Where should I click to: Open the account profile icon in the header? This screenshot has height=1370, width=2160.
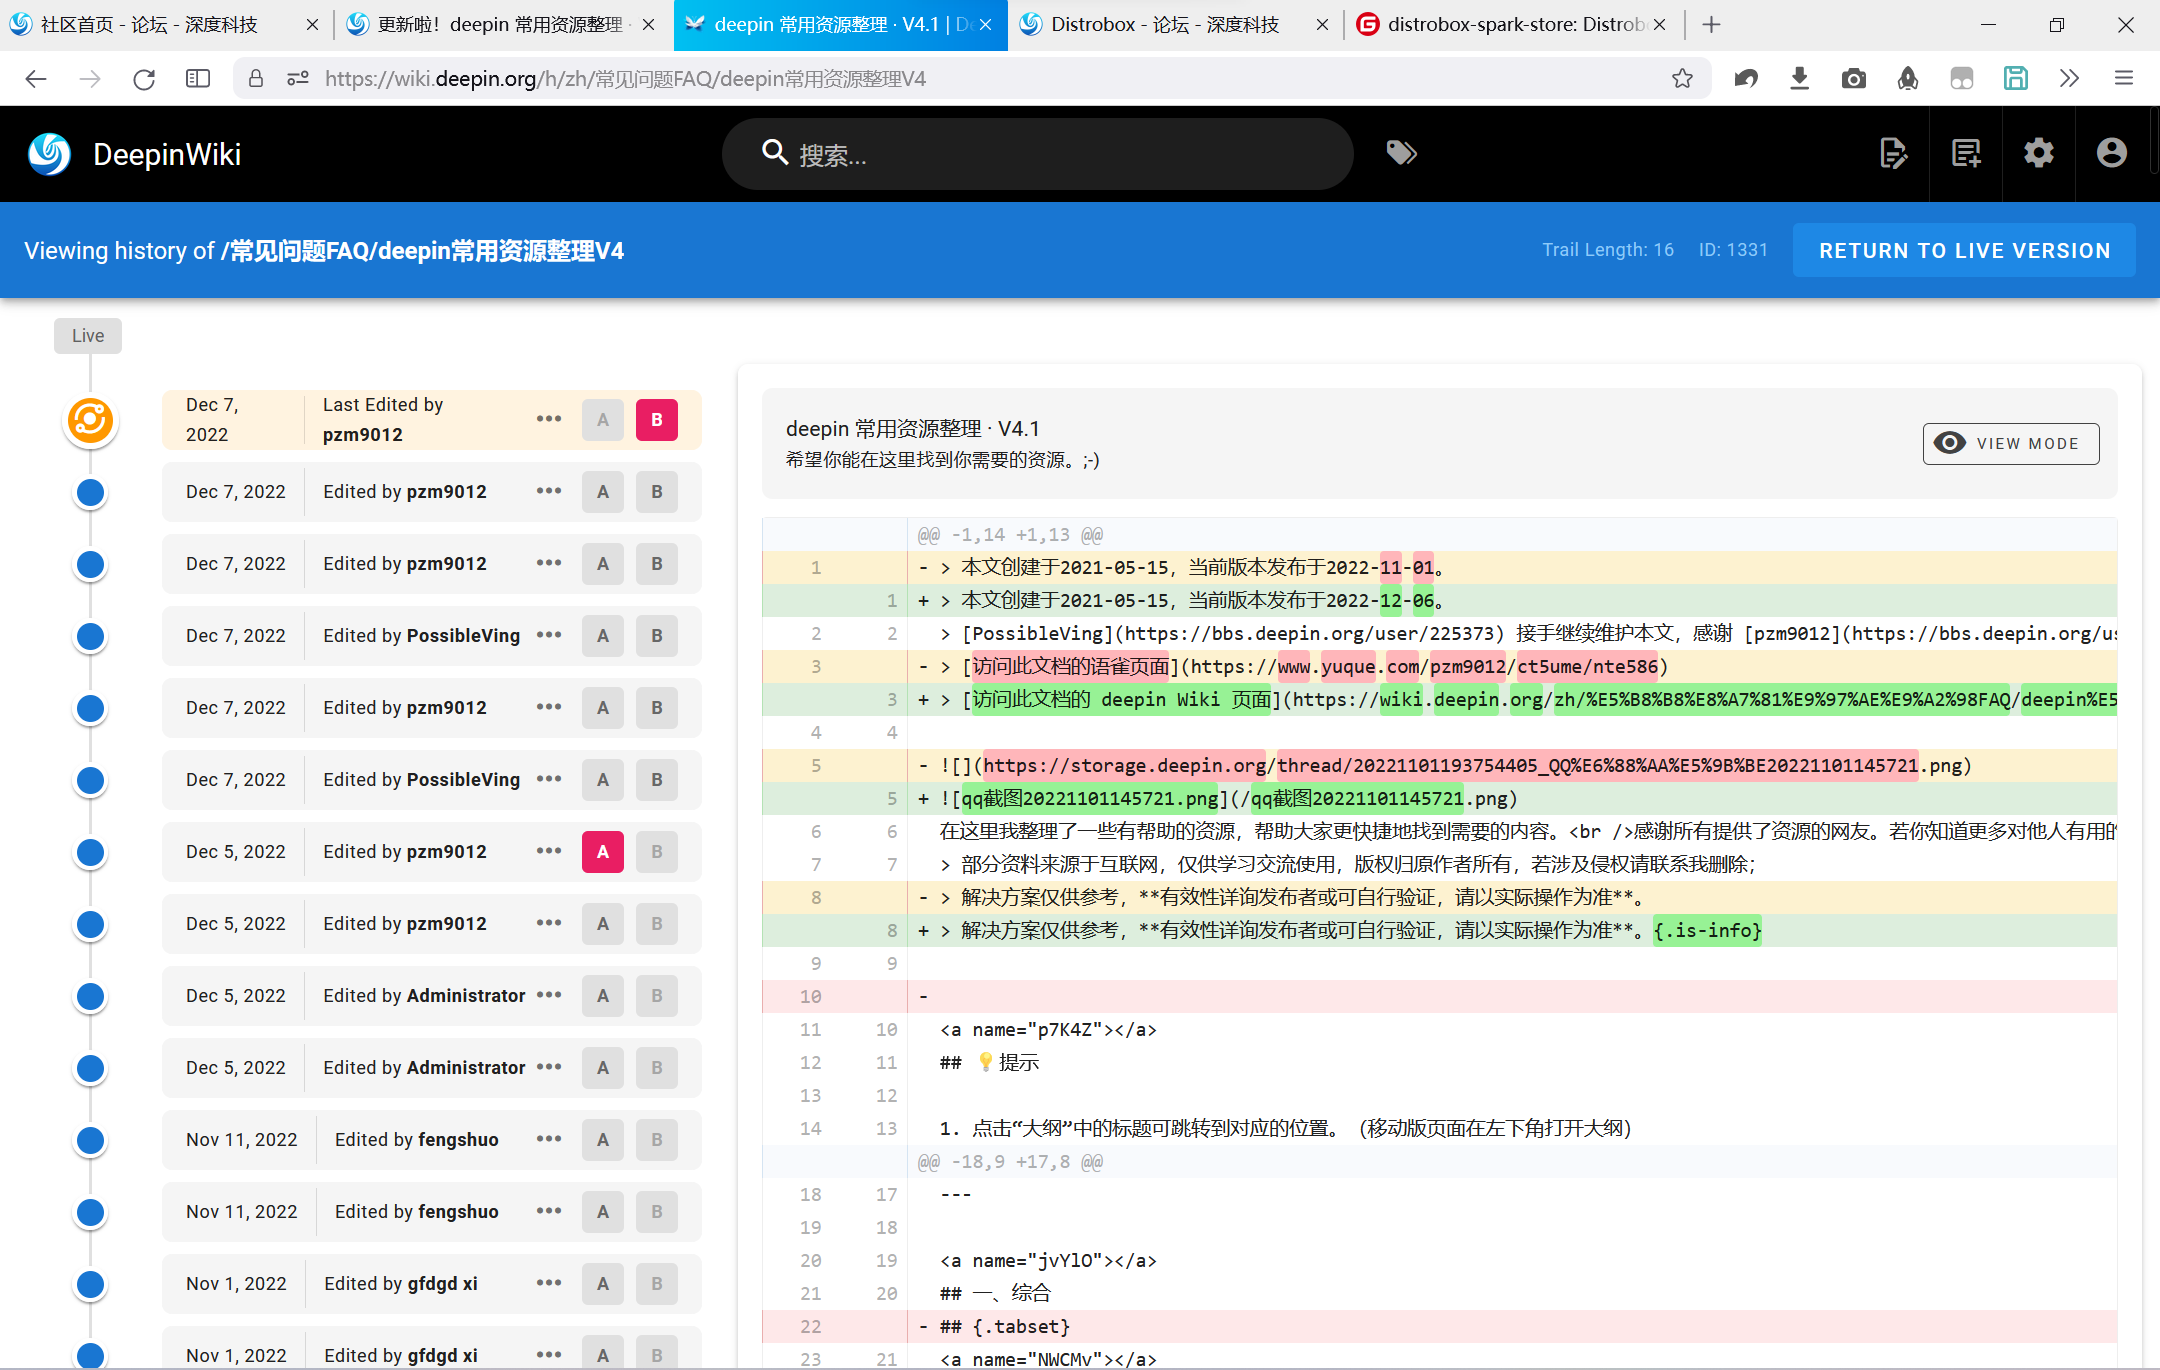2111,154
